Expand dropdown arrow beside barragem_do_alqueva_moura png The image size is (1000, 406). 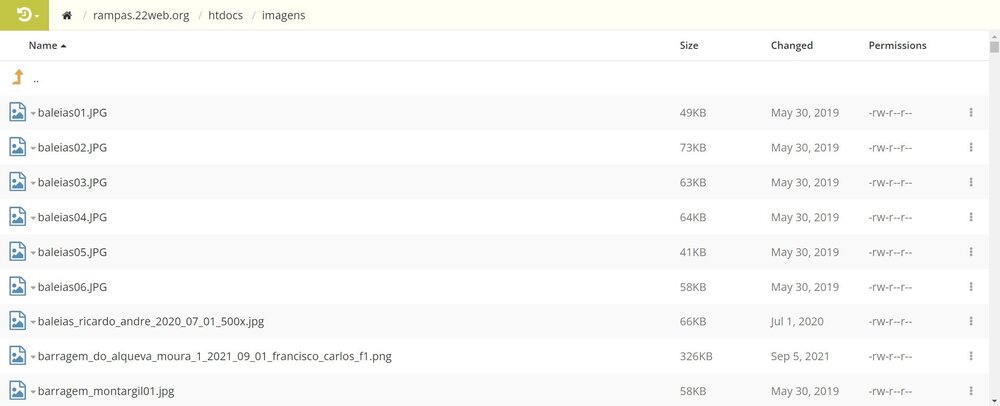pos(33,357)
